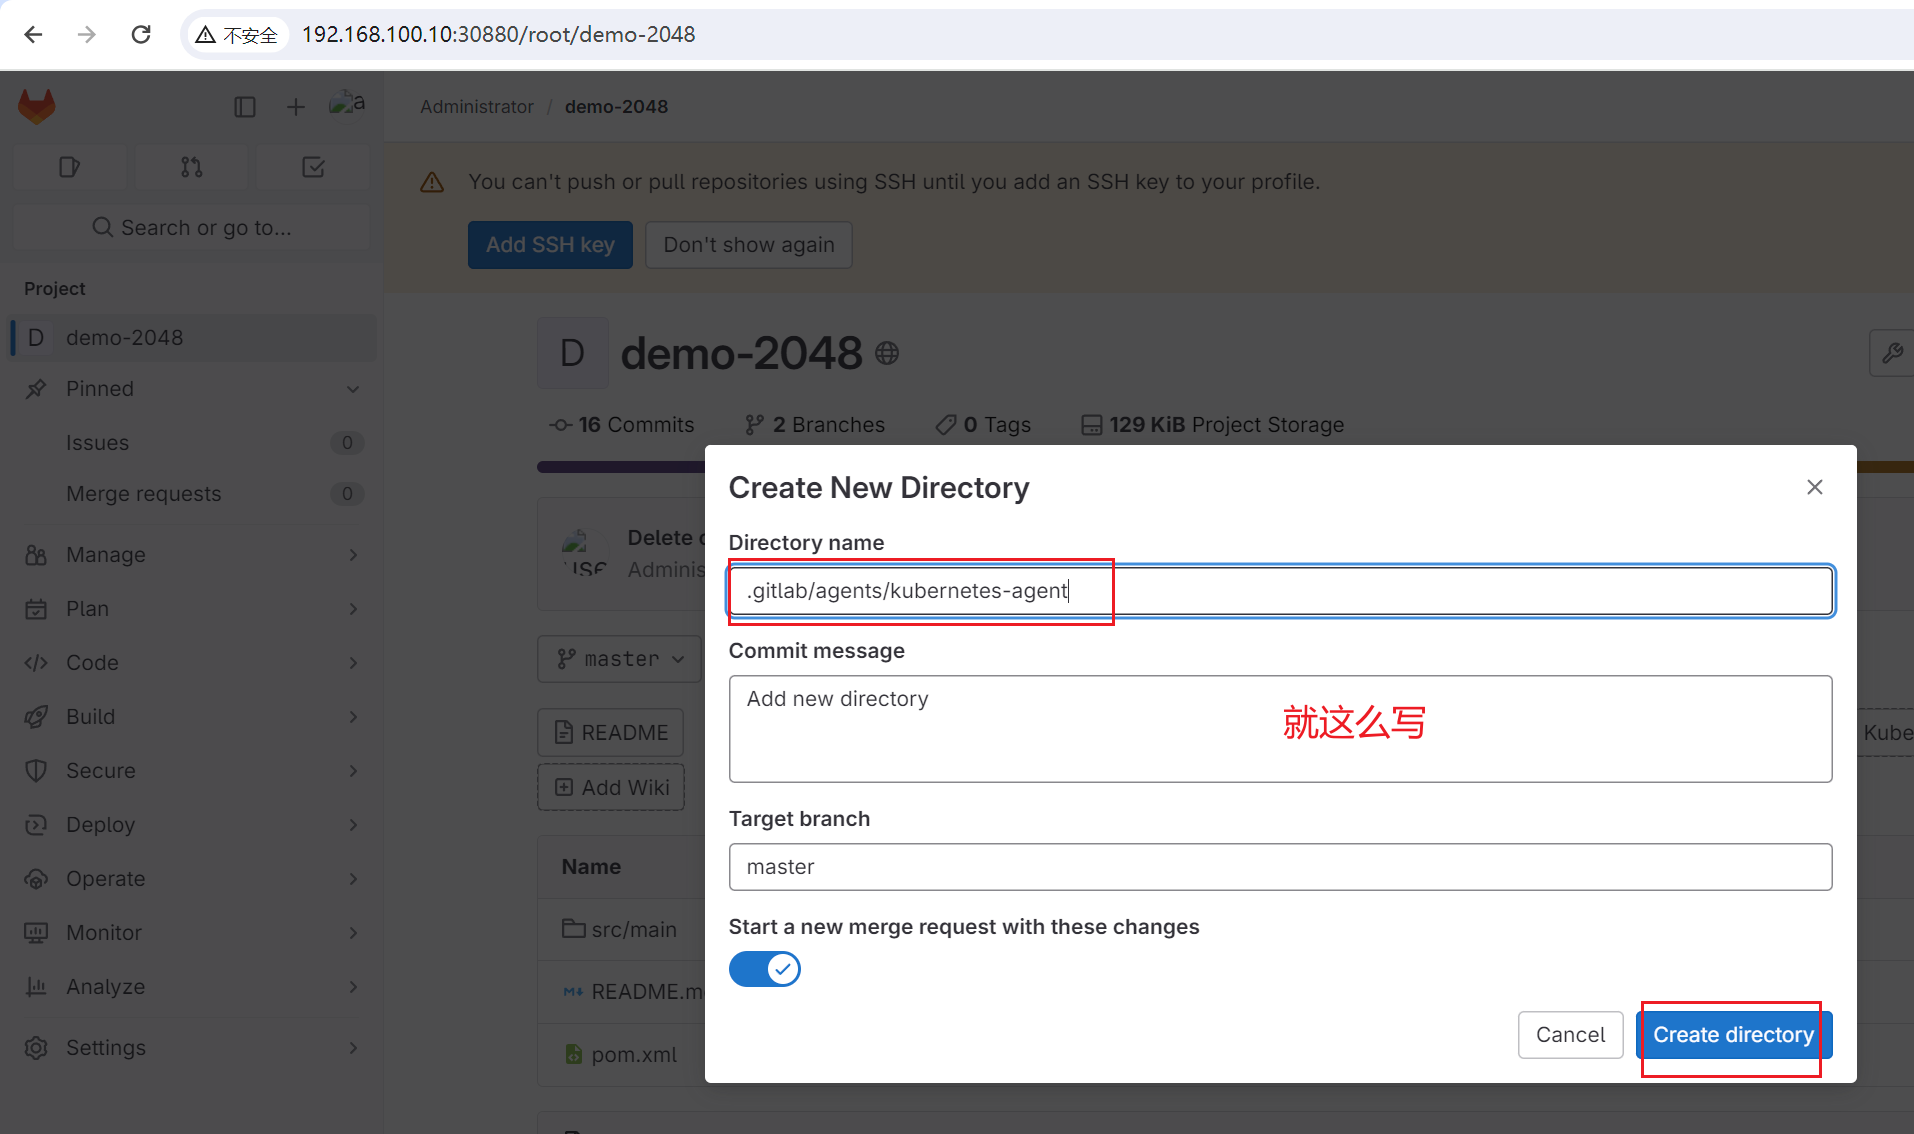Click the browser forward arrow

click(x=87, y=35)
